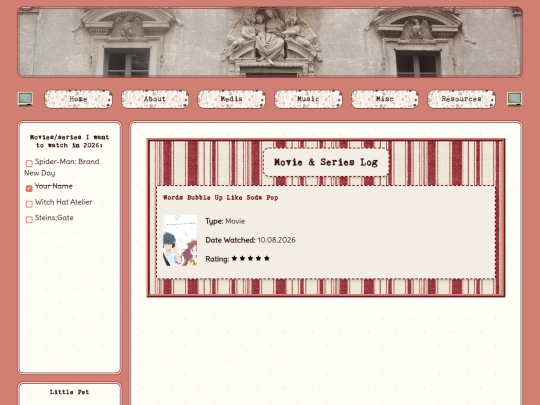Click the Movie & Series Log heading
The image size is (540, 405).
pyautogui.click(x=326, y=162)
